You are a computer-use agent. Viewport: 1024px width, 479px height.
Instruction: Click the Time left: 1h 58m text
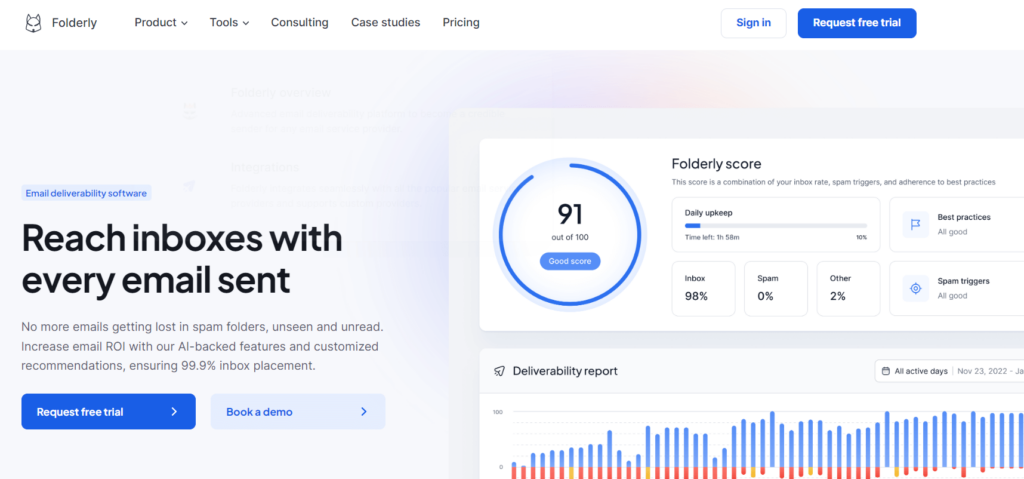pos(712,237)
